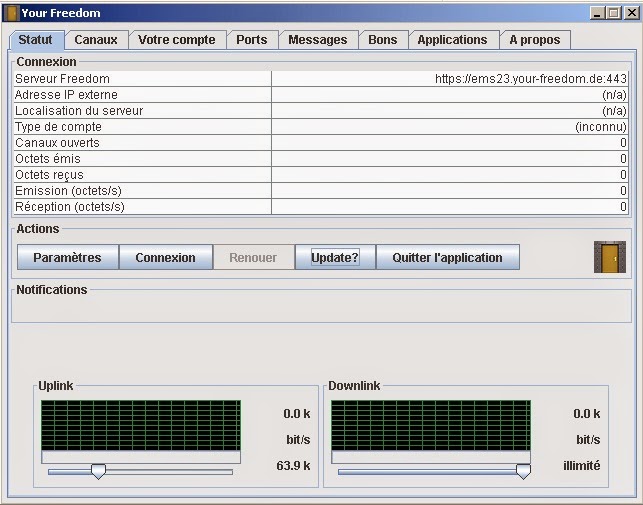This screenshot has width=643, height=505.
Task: Check for updates with Update? button
Action: [x=335, y=257]
